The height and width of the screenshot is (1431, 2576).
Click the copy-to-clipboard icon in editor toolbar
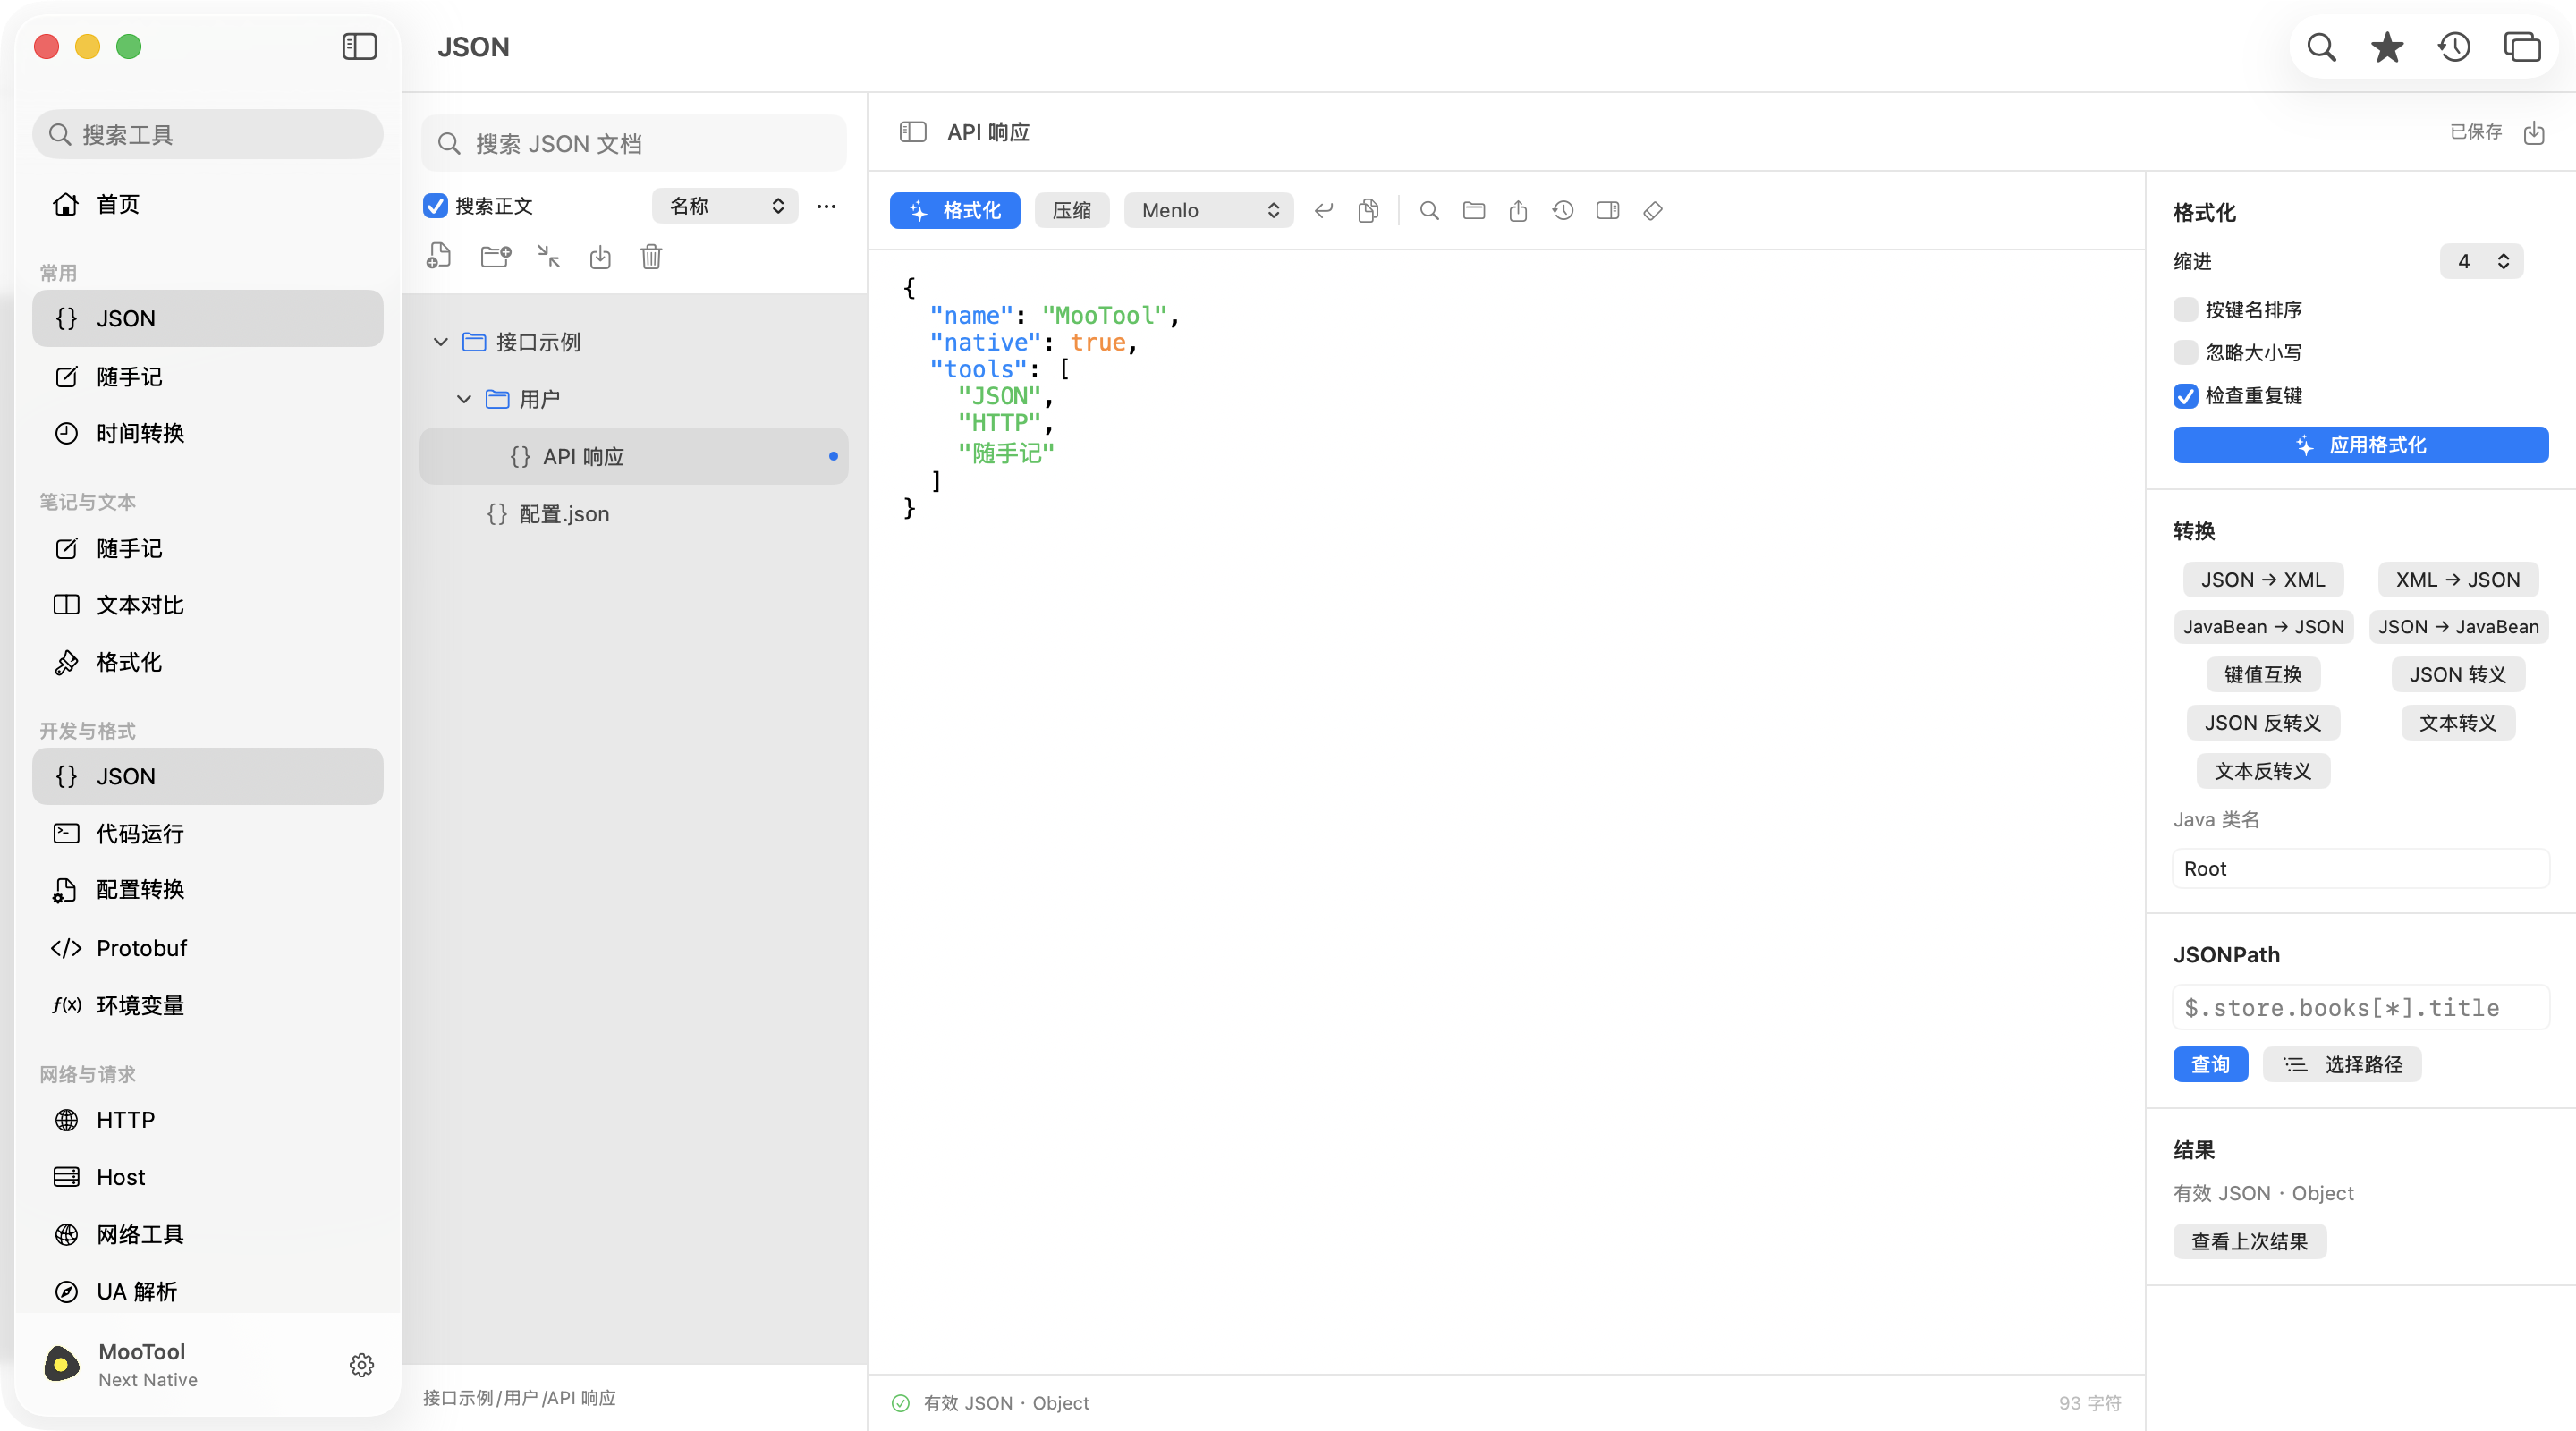tap(1368, 210)
